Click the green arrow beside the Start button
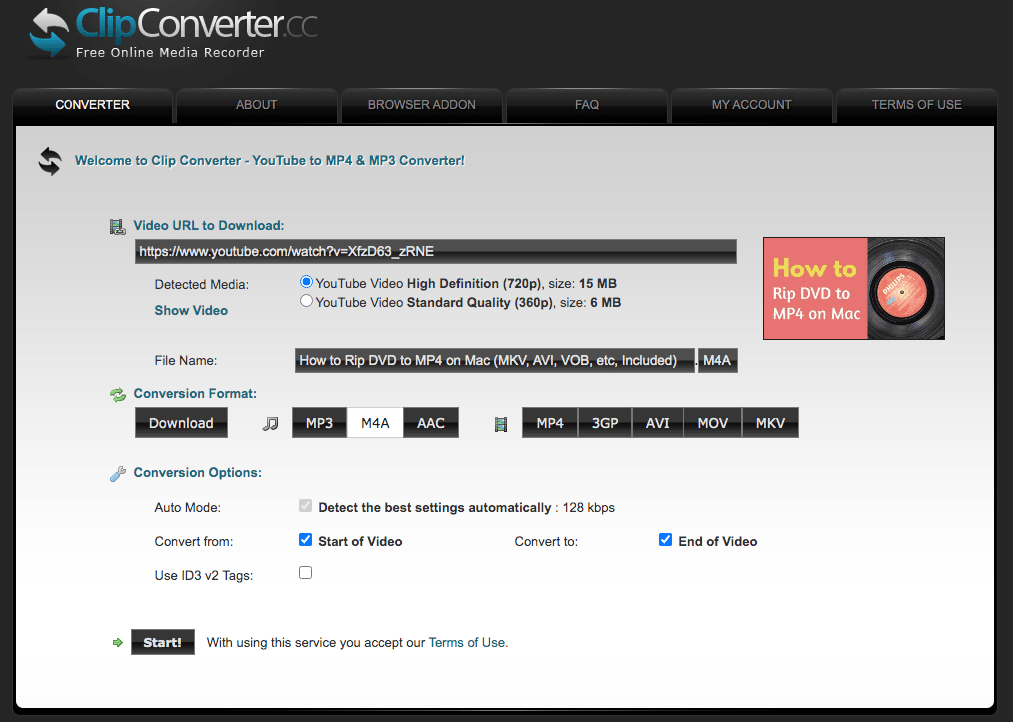The height and width of the screenshot is (722, 1013). 117,642
